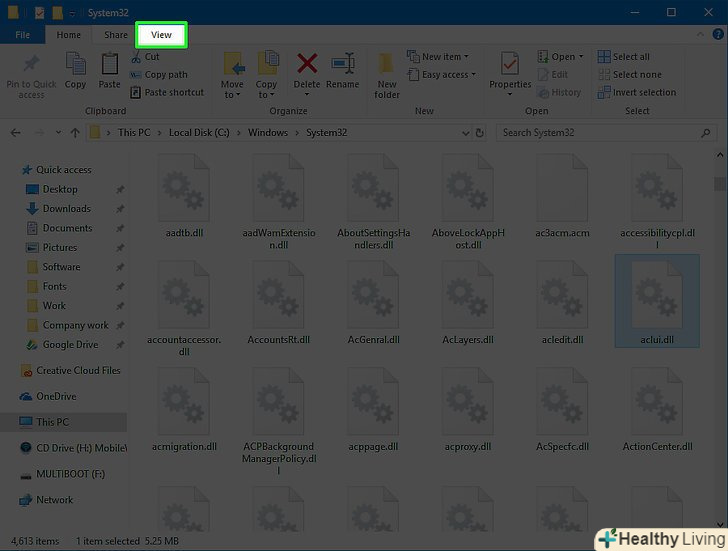Click the Paste clipboard icon
The width and height of the screenshot is (728, 551).
110,64
